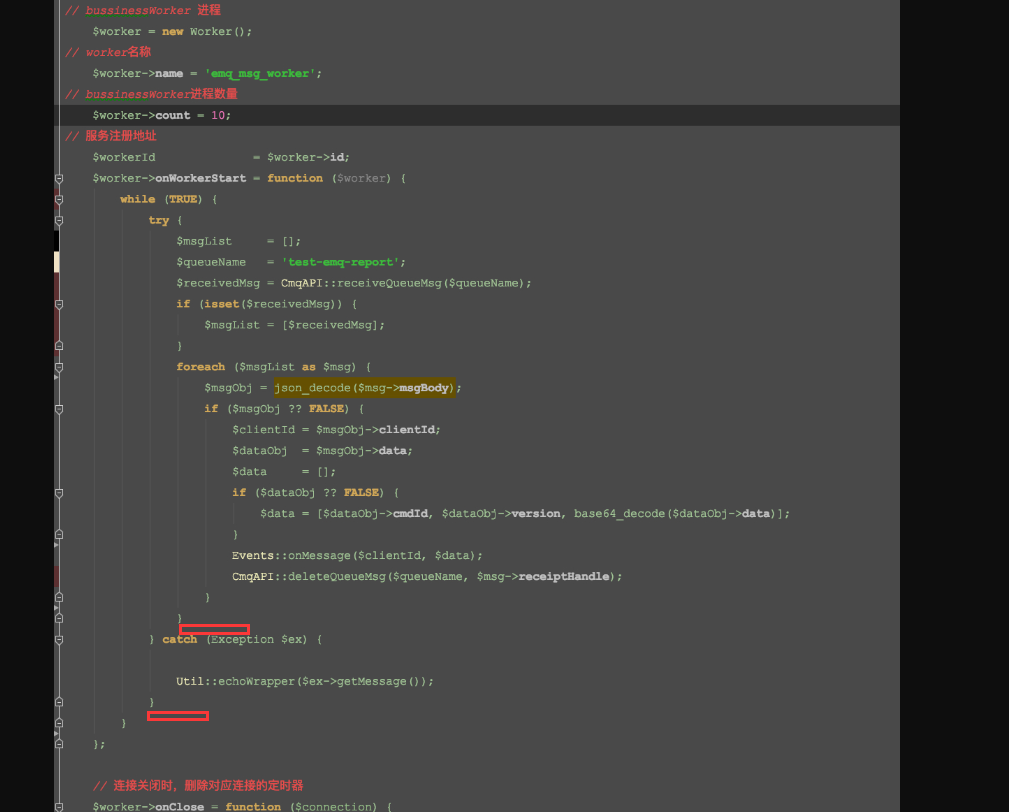1009x812 pixels.
Task: Click the 'version' property
Action: (535, 513)
